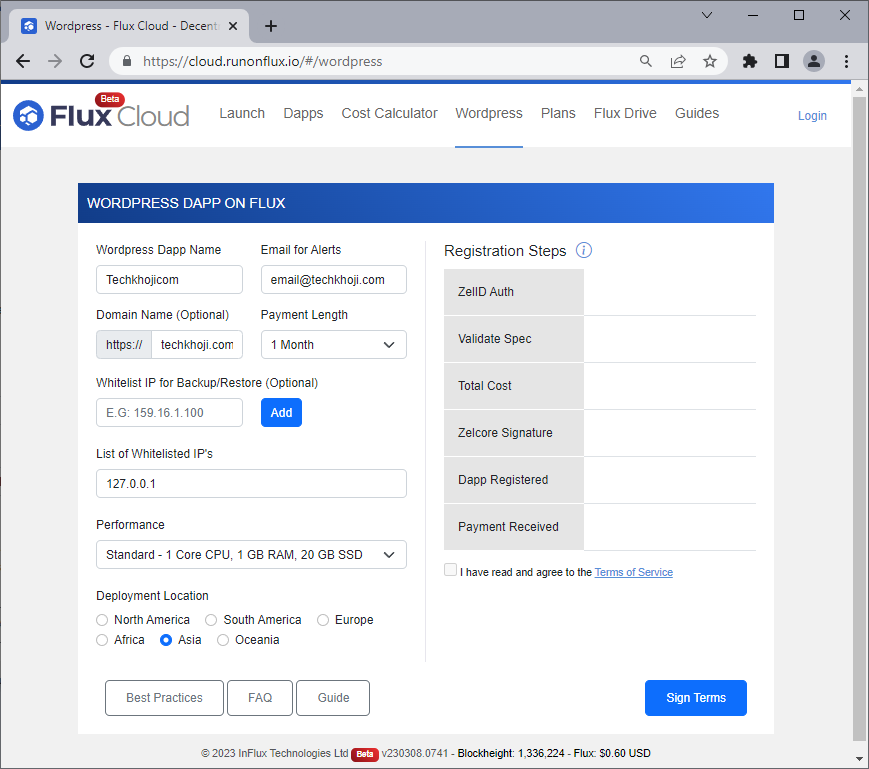869x769 pixels.
Task: Click the Validate Spec step
Action: click(514, 339)
